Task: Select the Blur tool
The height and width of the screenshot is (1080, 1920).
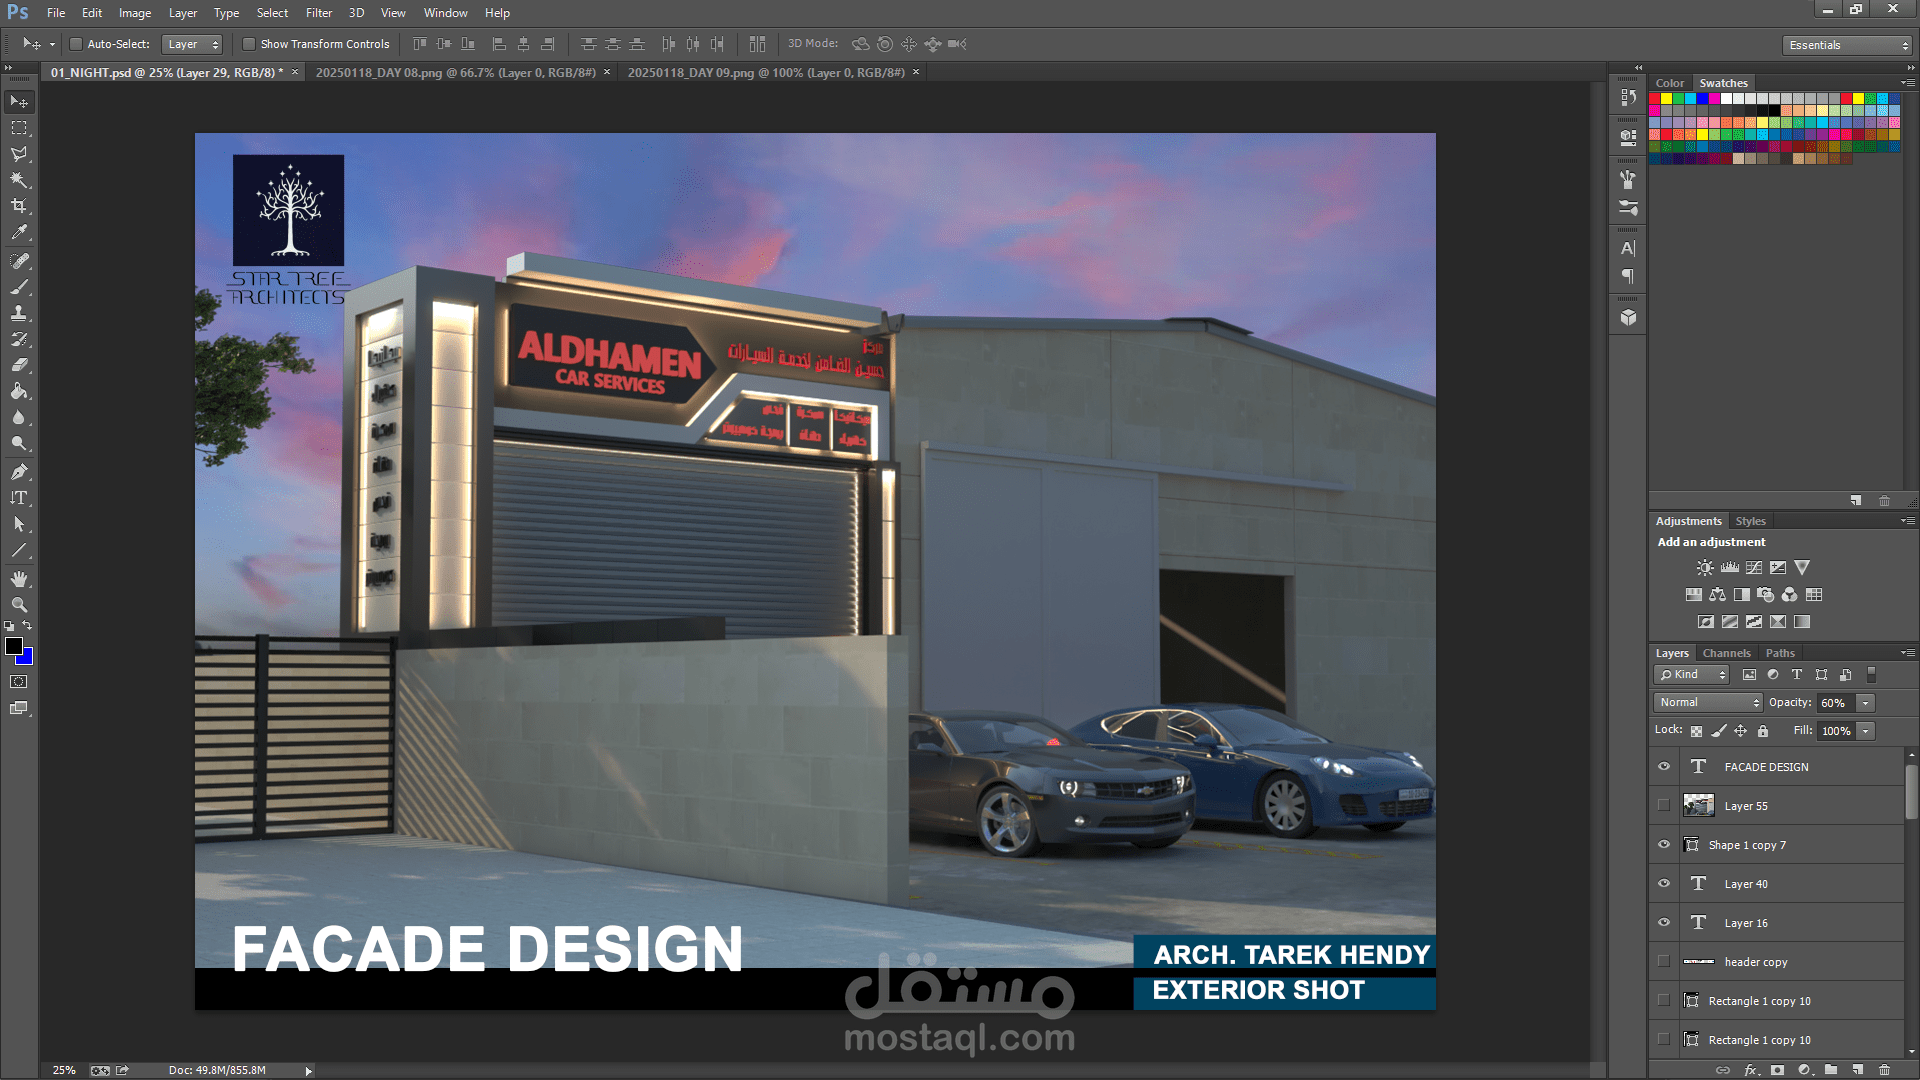Action: tap(19, 417)
